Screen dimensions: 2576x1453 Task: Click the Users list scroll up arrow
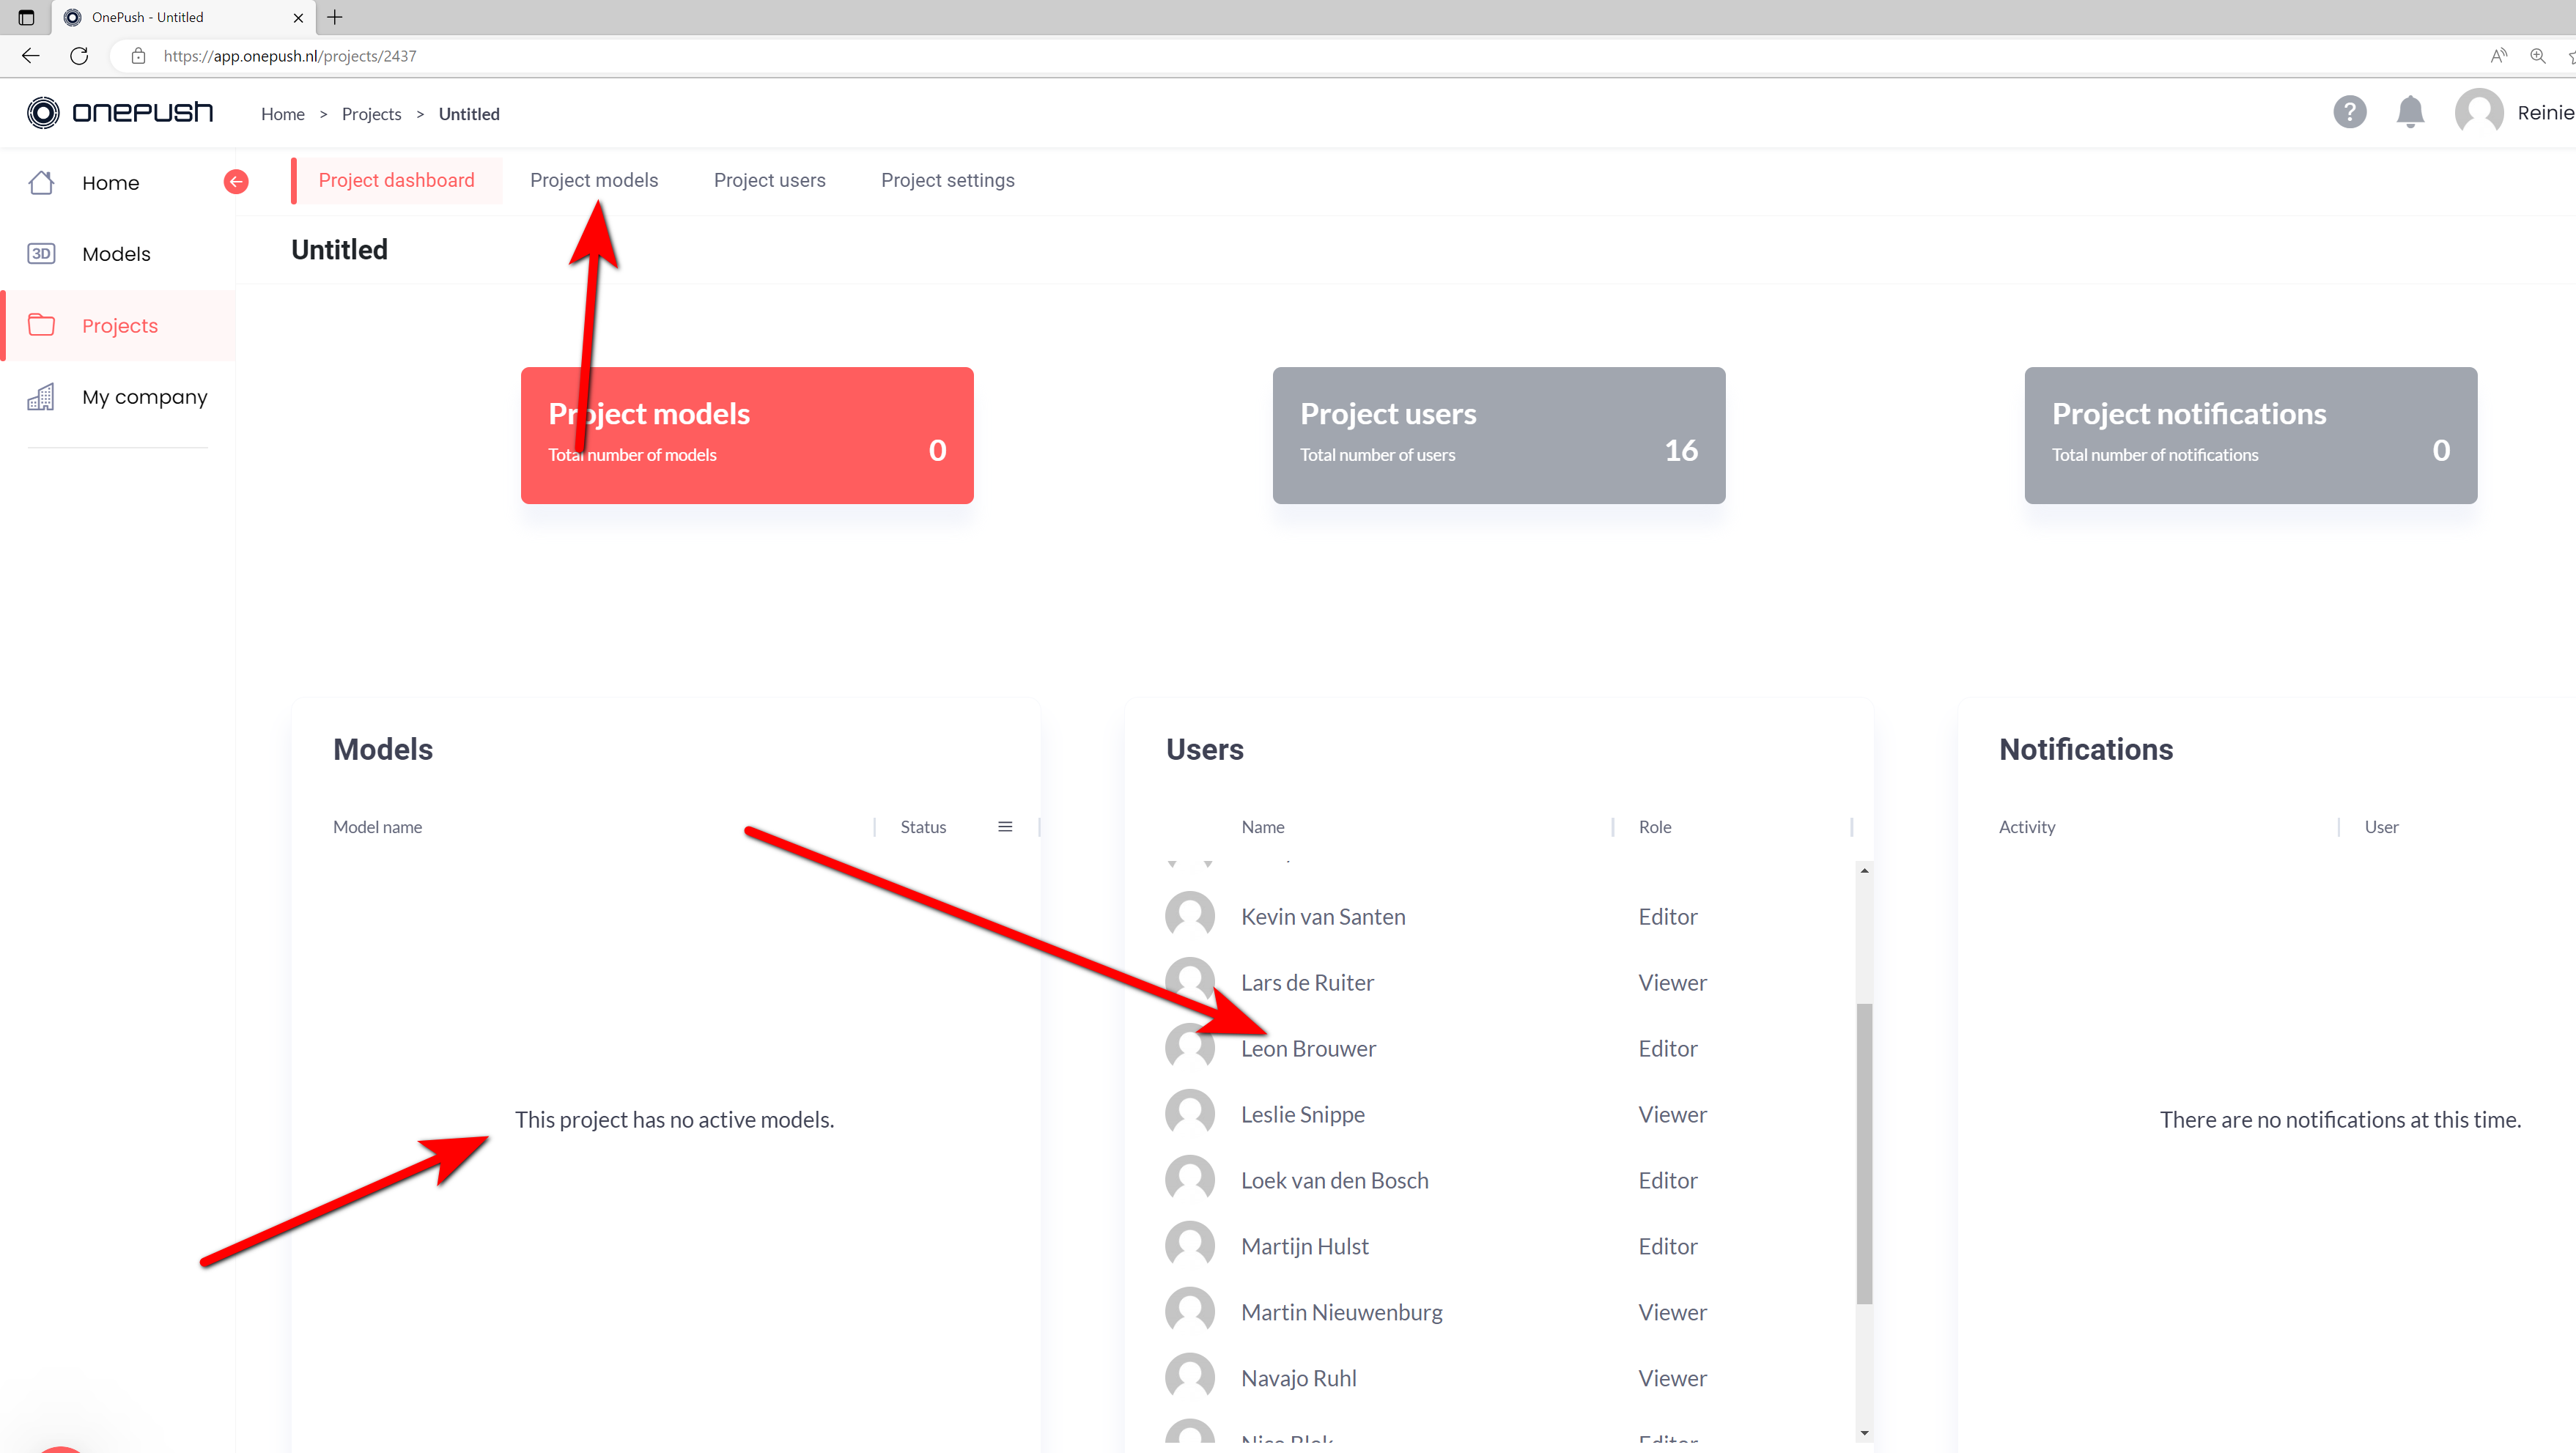click(x=1864, y=871)
